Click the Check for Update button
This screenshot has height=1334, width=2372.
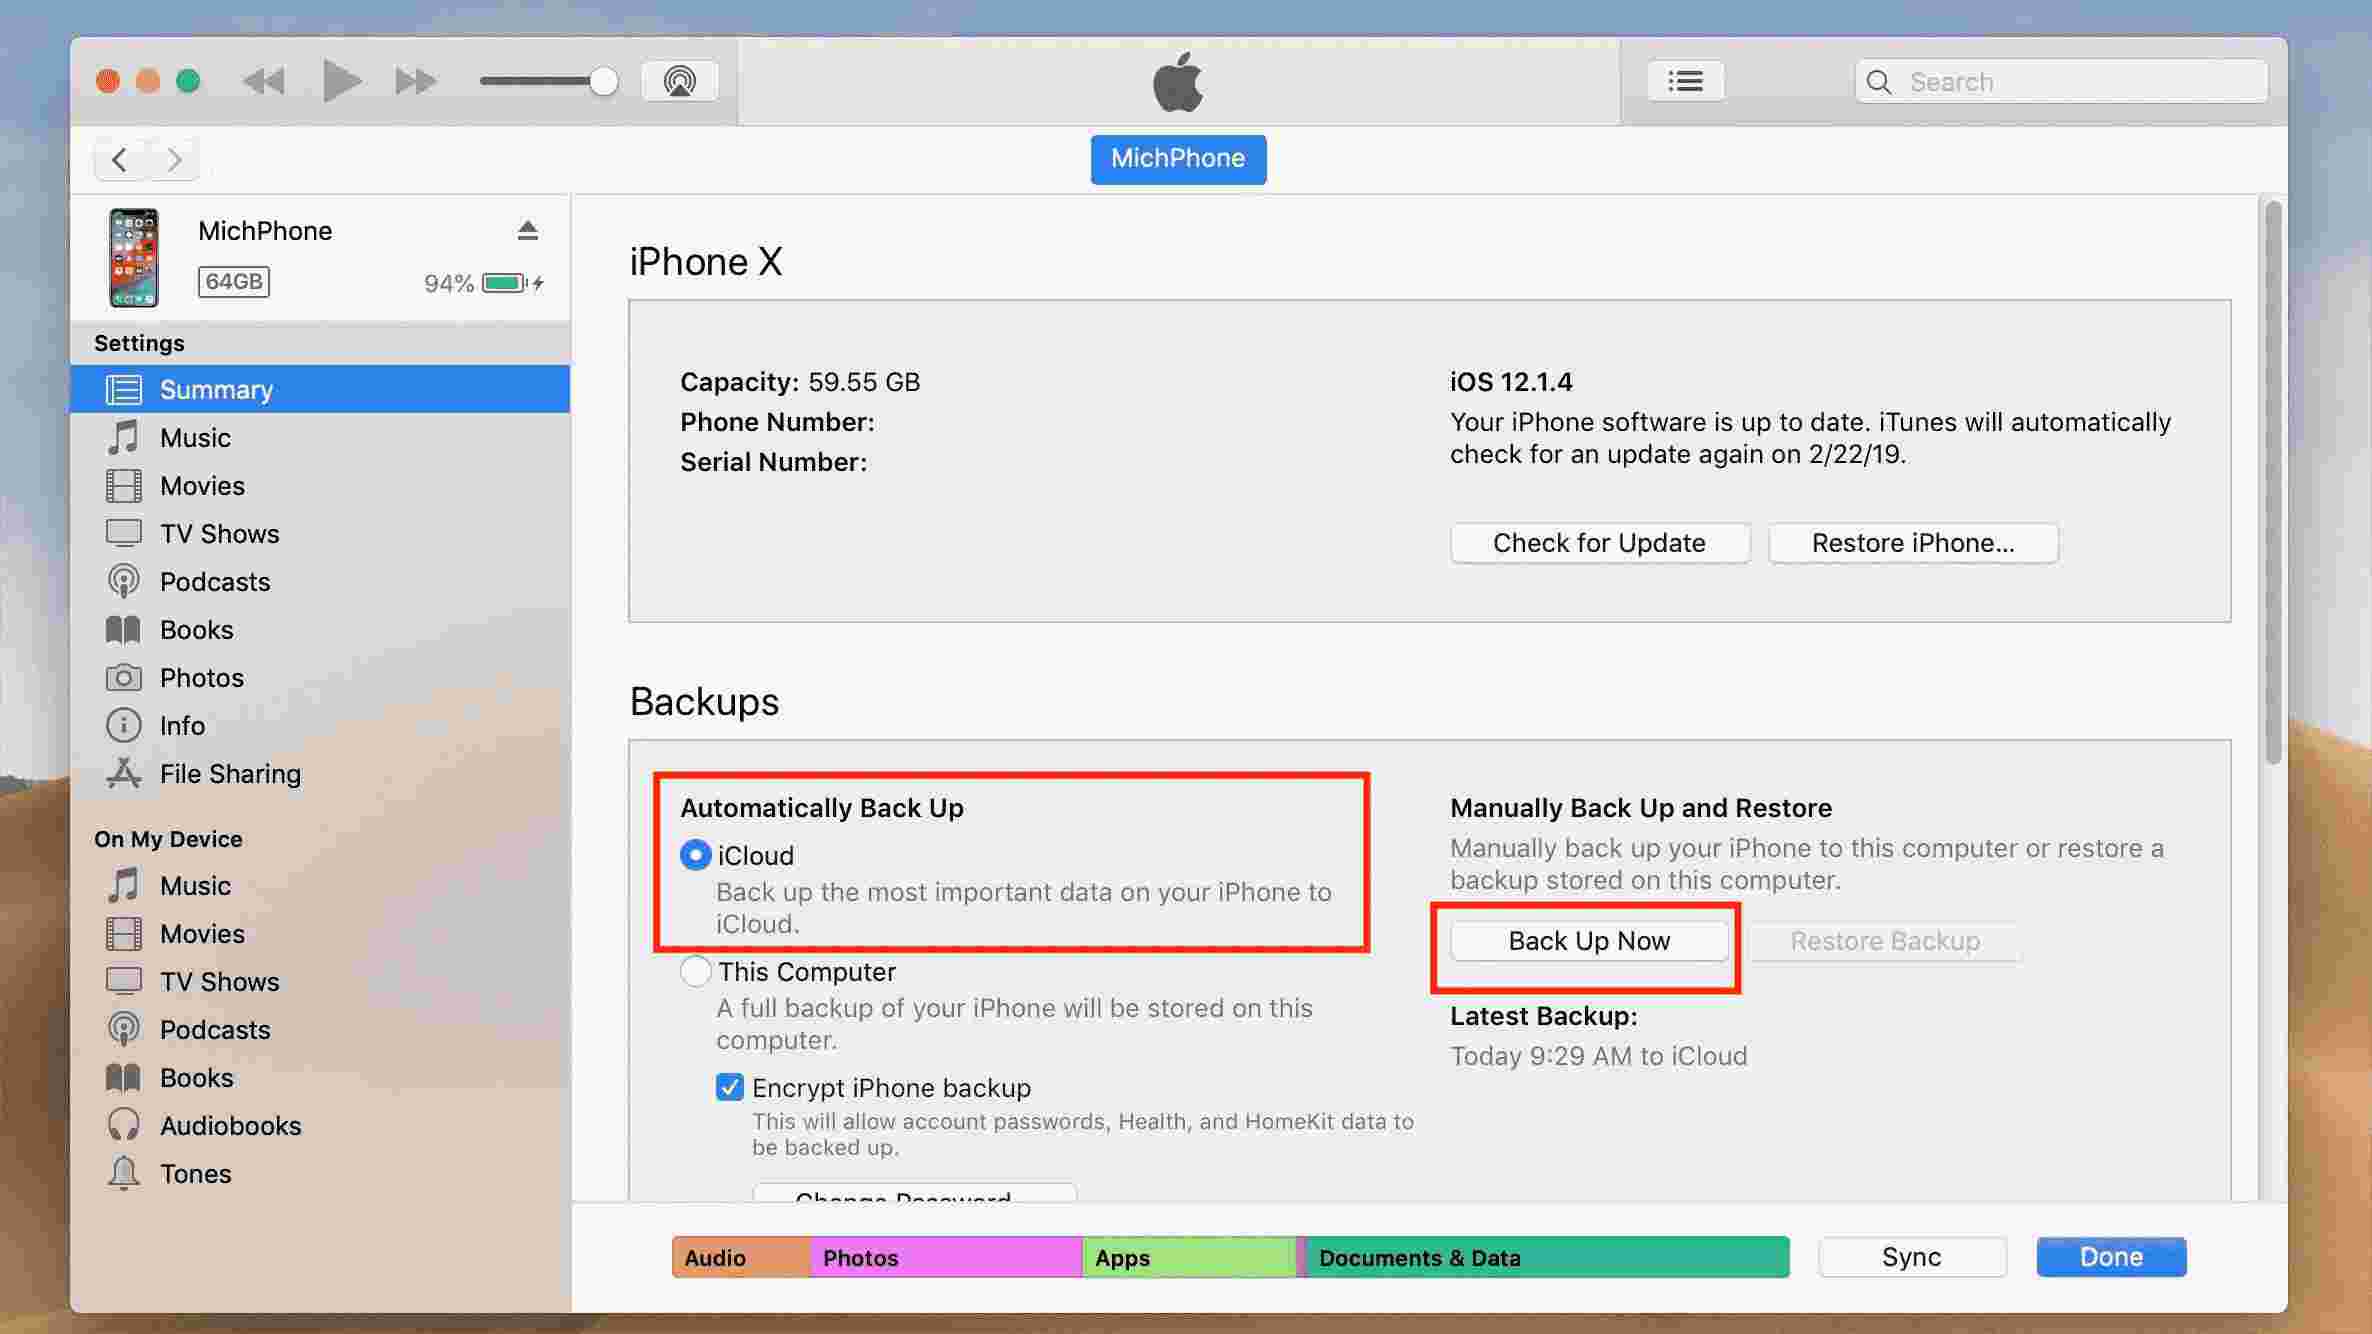tap(1598, 542)
